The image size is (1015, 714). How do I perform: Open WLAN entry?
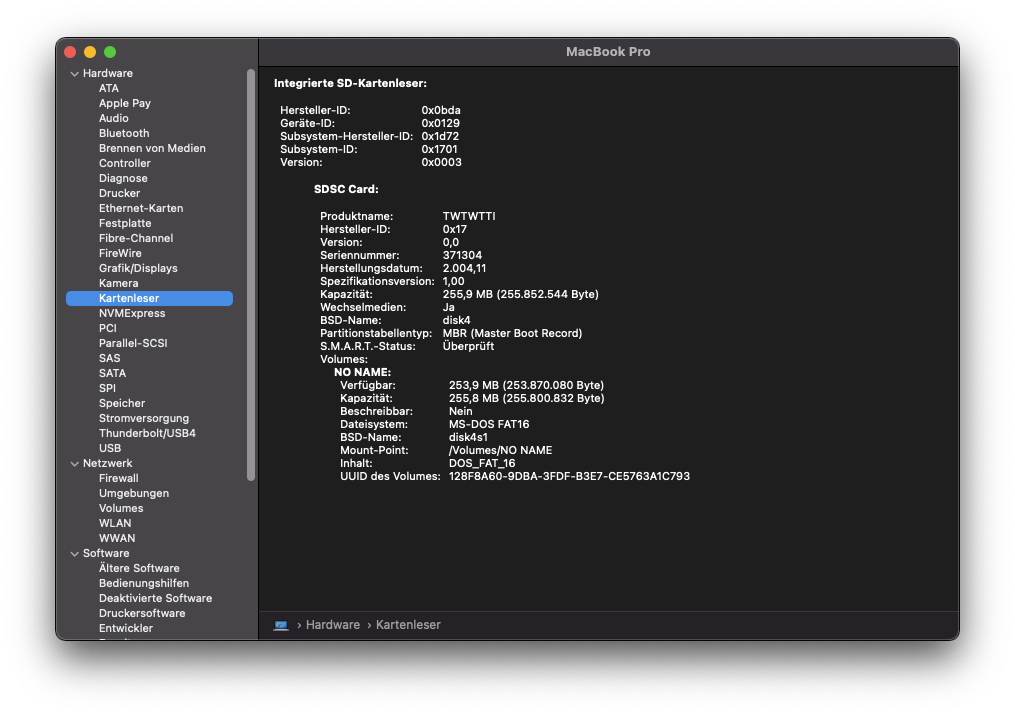pyautogui.click(x=115, y=523)
